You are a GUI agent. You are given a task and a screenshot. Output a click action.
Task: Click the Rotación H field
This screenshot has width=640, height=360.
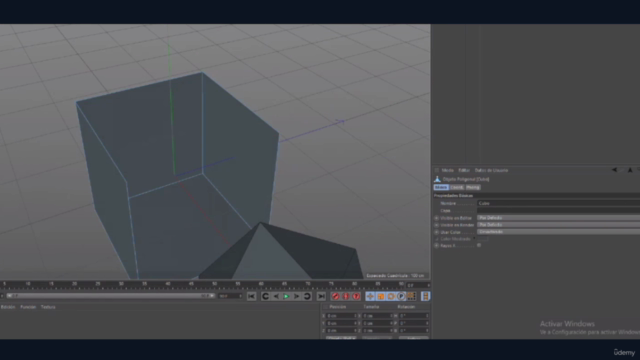(x=413, y=316)
